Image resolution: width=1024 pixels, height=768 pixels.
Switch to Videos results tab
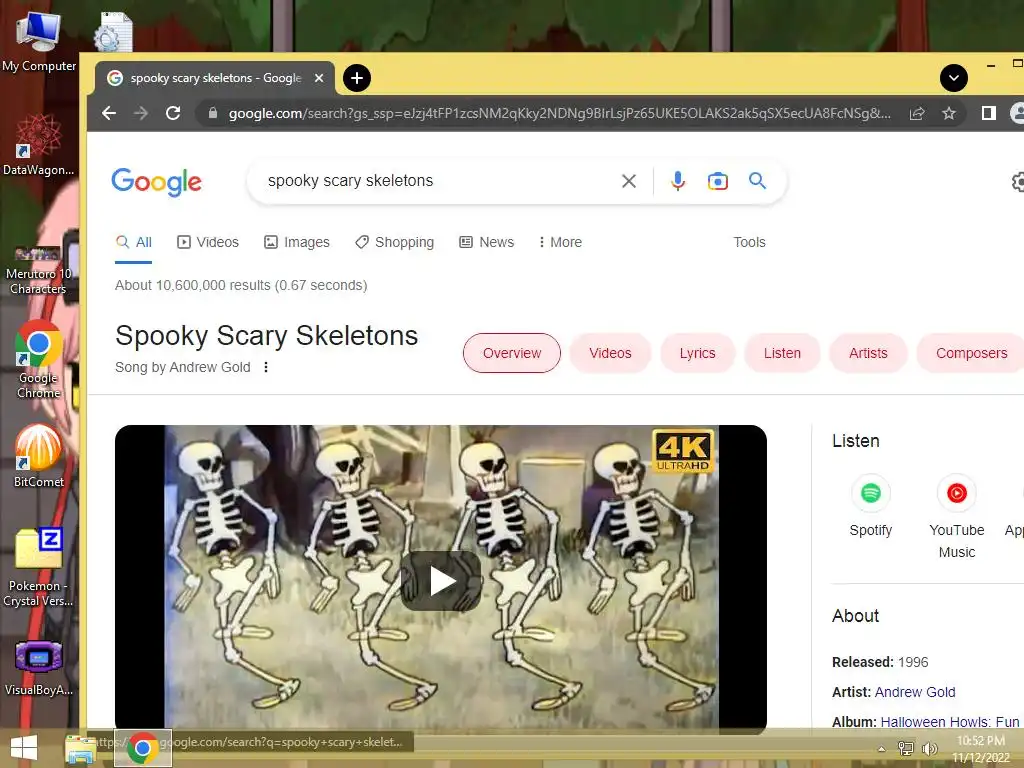(208, 242)
